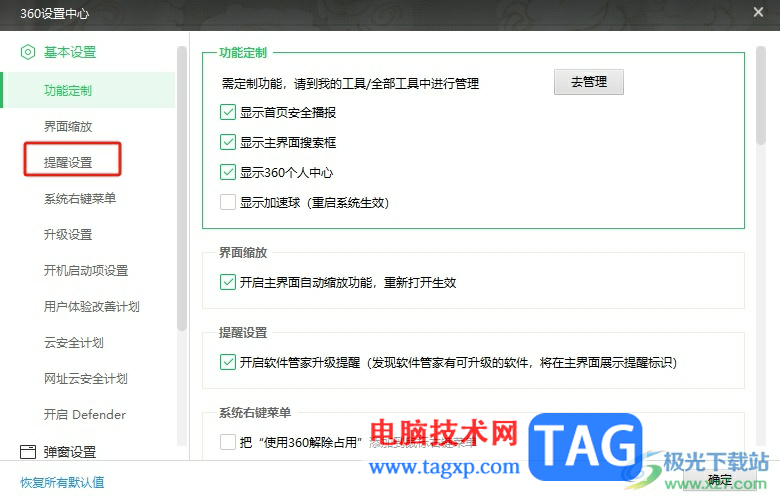Screen dimensions: 780x500
Task: Open 云安全计划 sidebar item
Action: [x=74, y=343]
